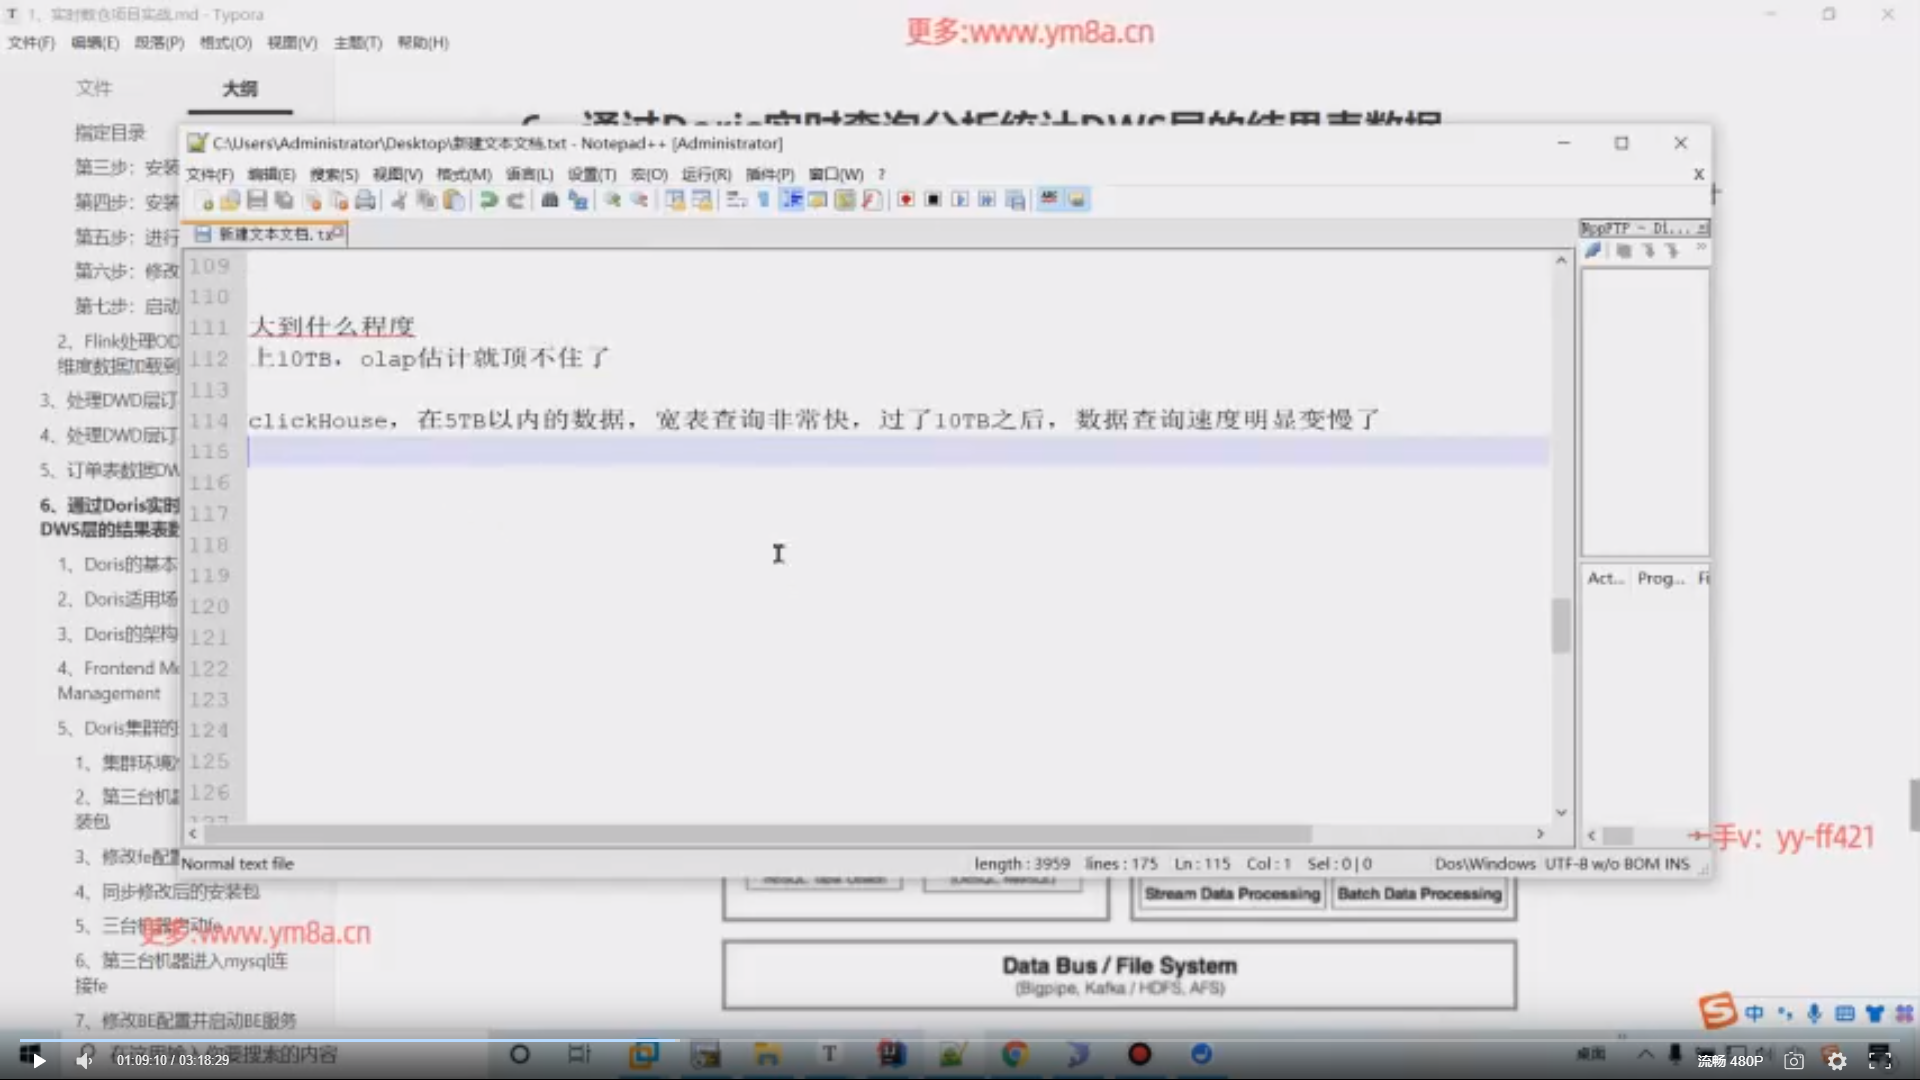This screenshot has height=1080, width=1920.
Task: Click the Undo arrow icon
Action: click(x=488, y=200)
